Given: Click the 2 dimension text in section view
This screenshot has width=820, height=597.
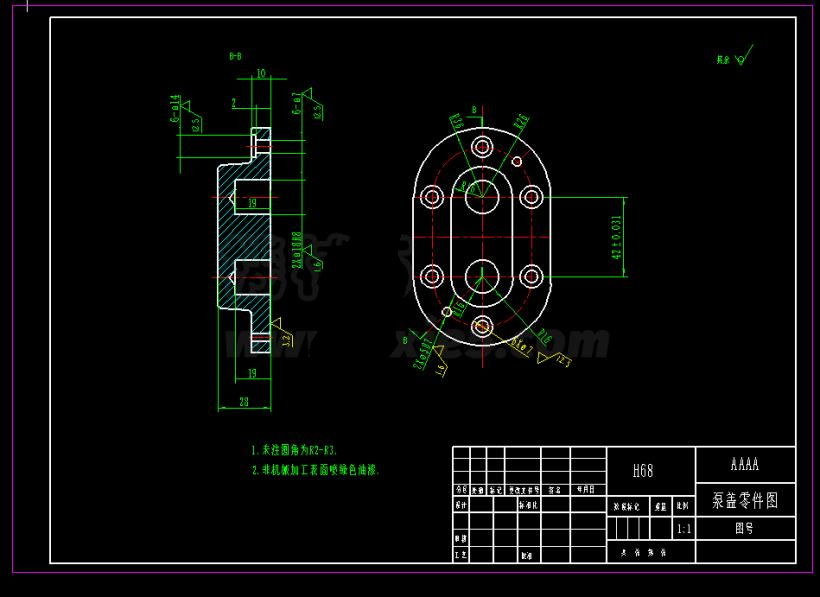Looking at the screenshot, I should (x=234, y=104).
